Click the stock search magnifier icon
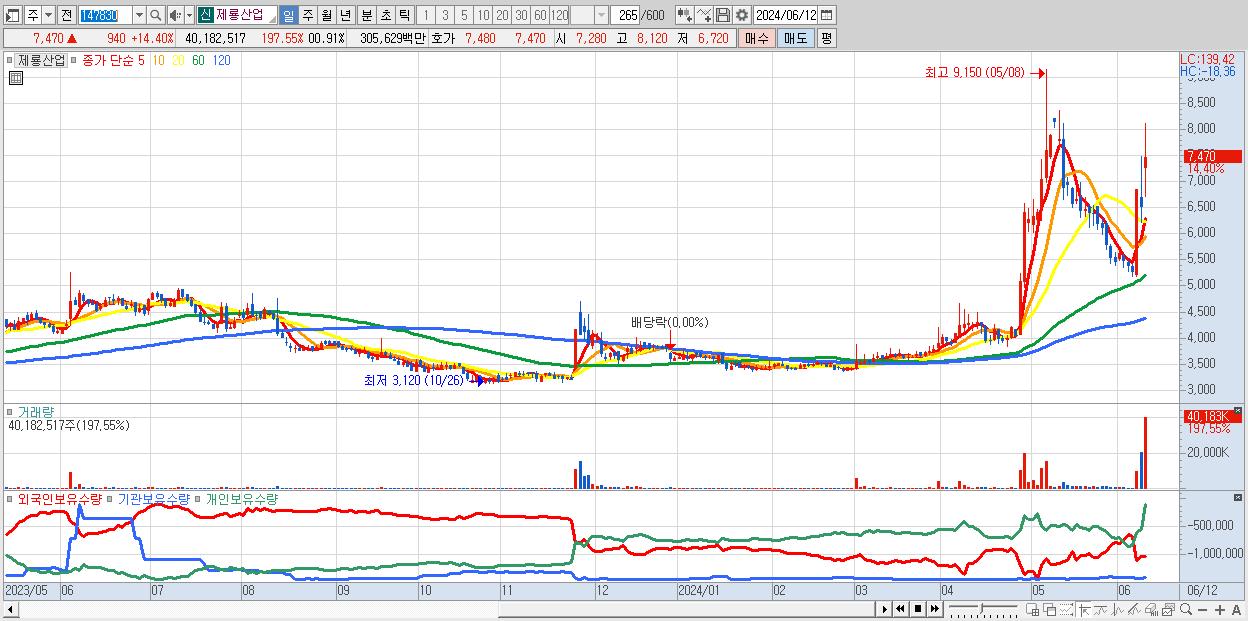The image size is (1248, 621). coord(155,15)
